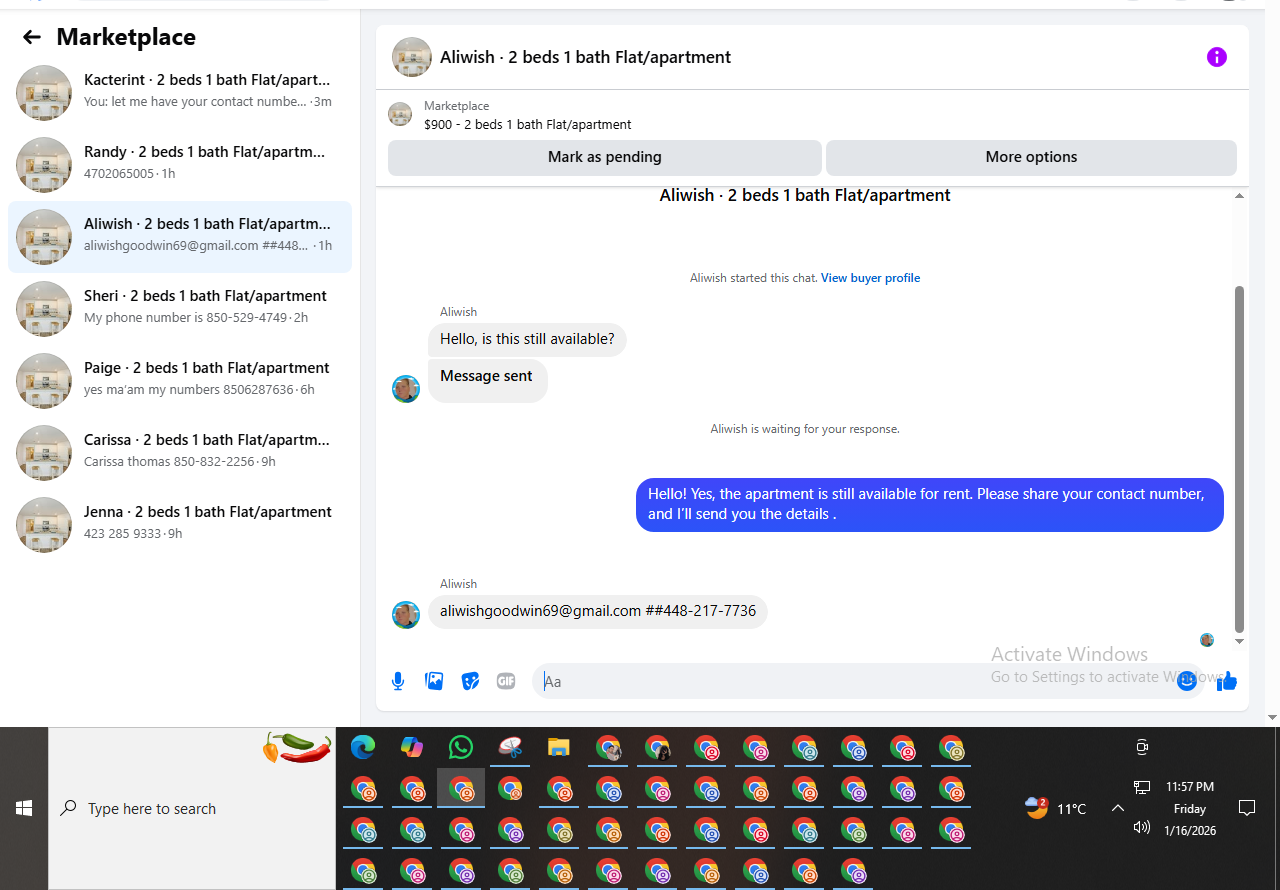Screen dimensions: 1280x890
Task: Click the blue 'Hello! Yes, the apartment' reply
Action: click(x=930, y=504)
